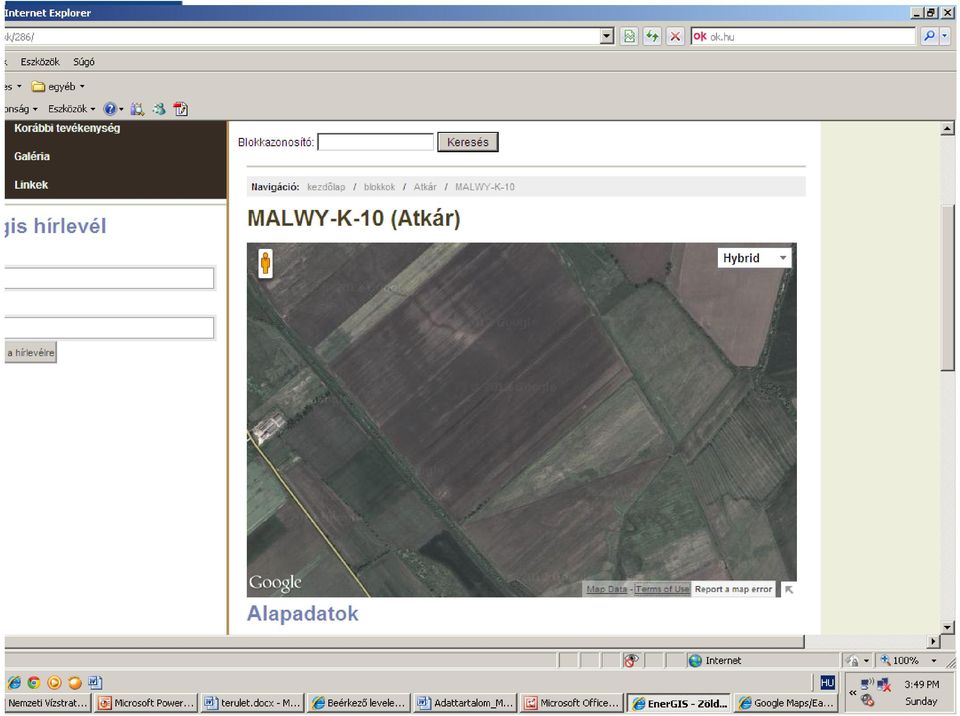
Task: Click the newsletter subscribe button 'a hírlevélre'
Action: 31,353
